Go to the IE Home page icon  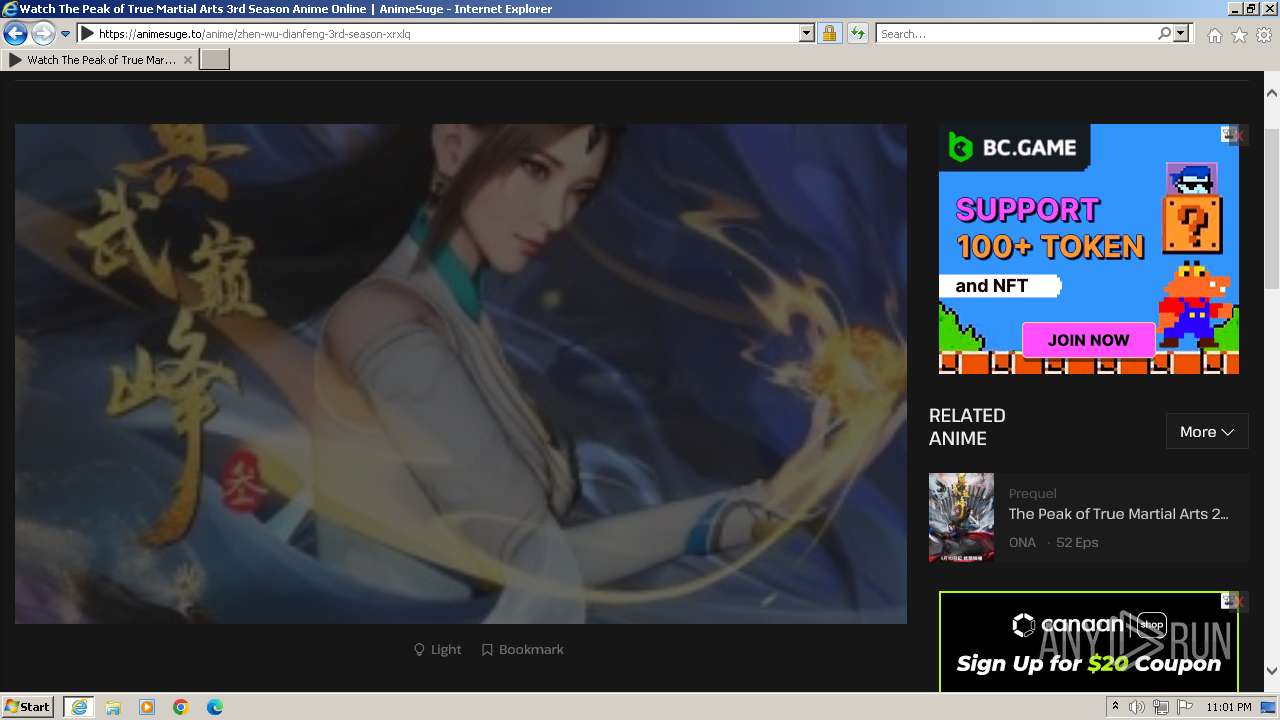point(1214,35)
